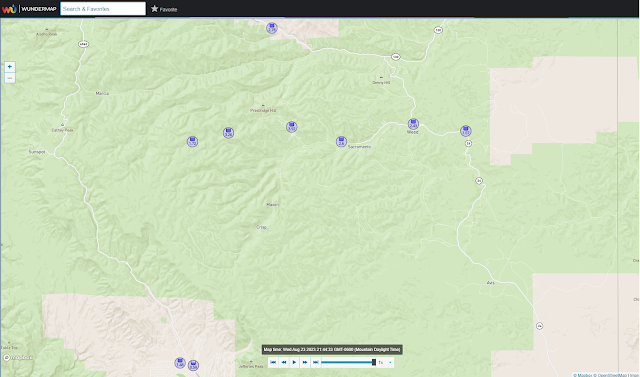The width and height of the screenshot is (640, 377).
Task: Open the rain station marker reading 2.43 at Weed
Action: pyautogui.click(x=413, y=124)
